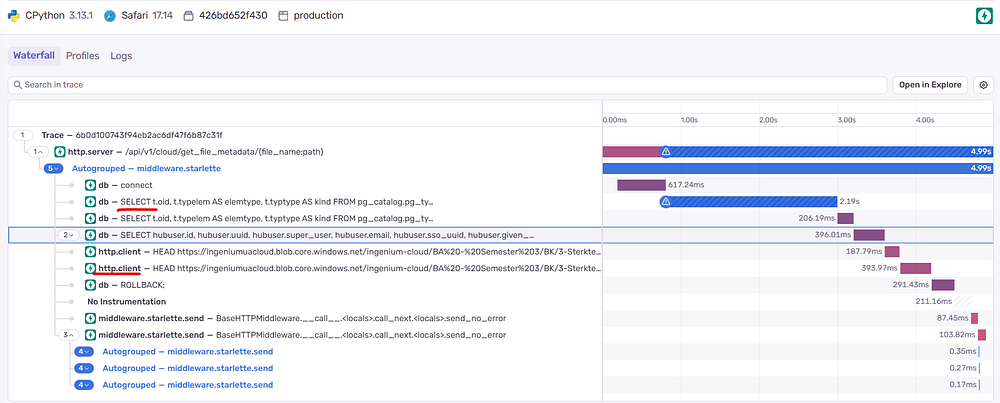Click the 0.35ms duration label
Viewport: 1000px width, 403px height.
(x=962, y=351)
